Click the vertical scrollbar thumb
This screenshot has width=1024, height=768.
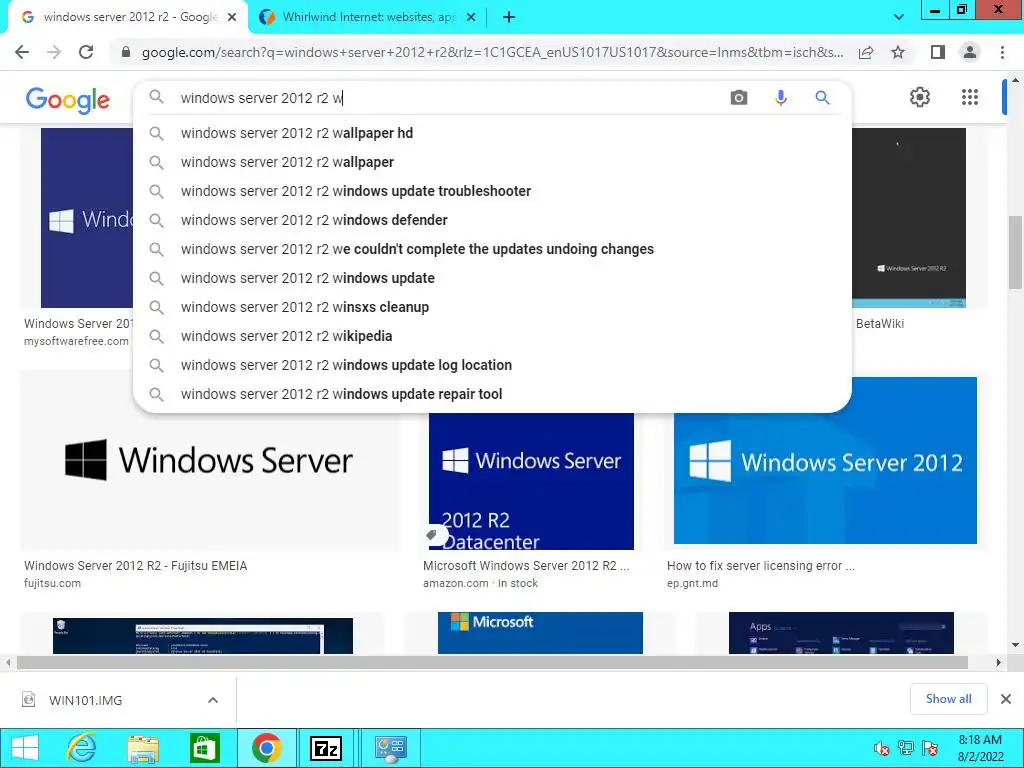(x=1015, y=252)
